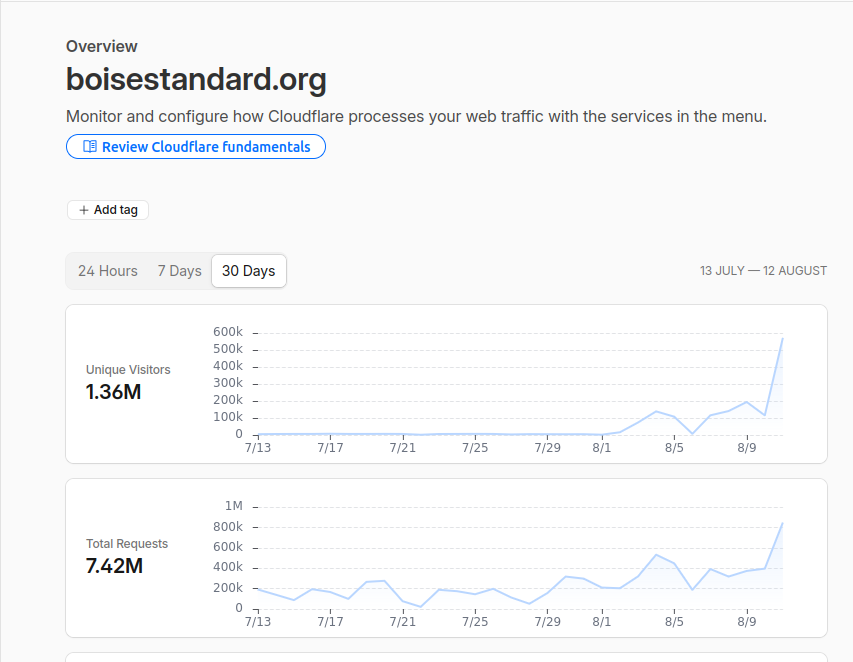Click the peak point of the Unique Visitors line
853x662 pixels.
tap(782, 338)
